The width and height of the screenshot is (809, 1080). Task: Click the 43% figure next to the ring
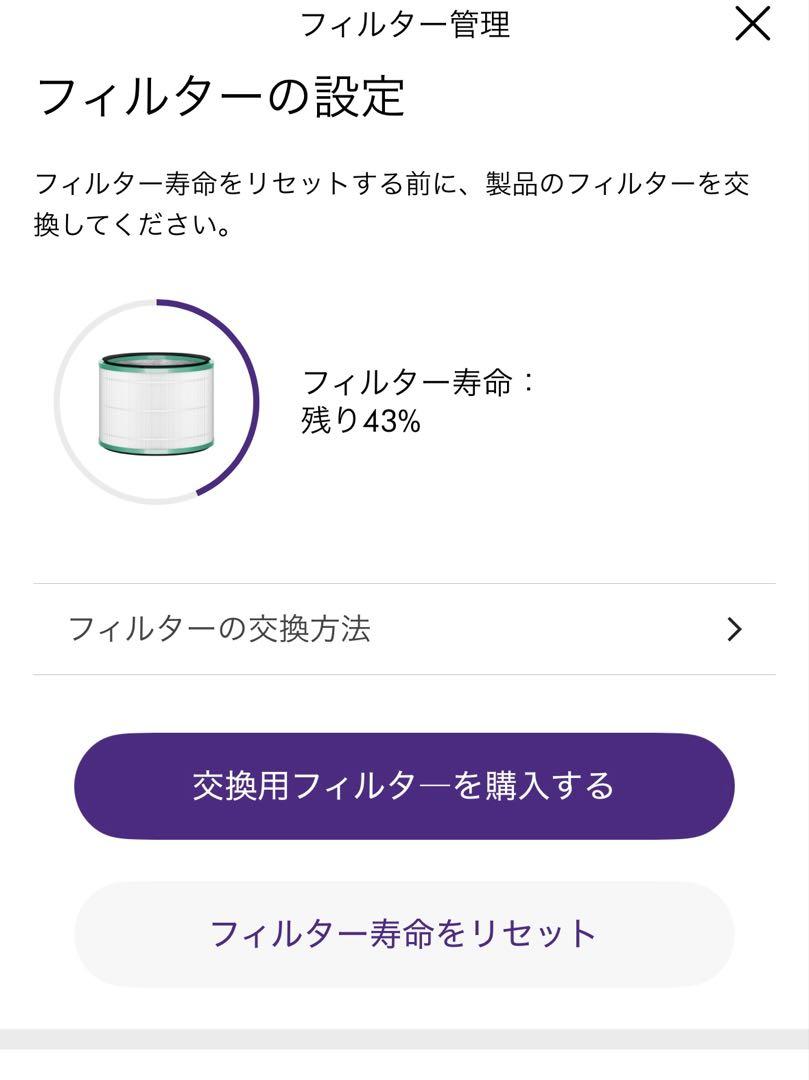[x=391, y=420]
